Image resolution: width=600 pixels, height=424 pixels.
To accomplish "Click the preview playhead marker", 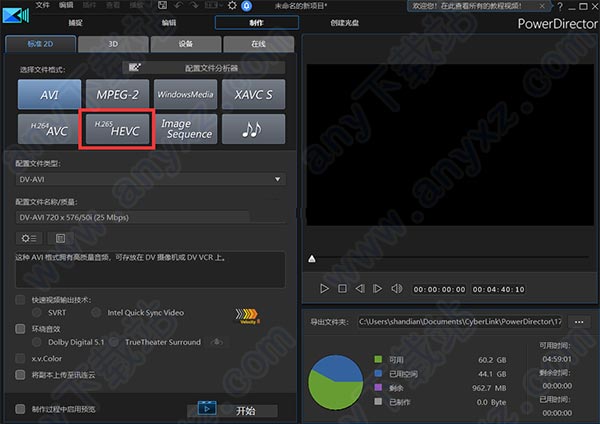I will [x=312, y=259].
